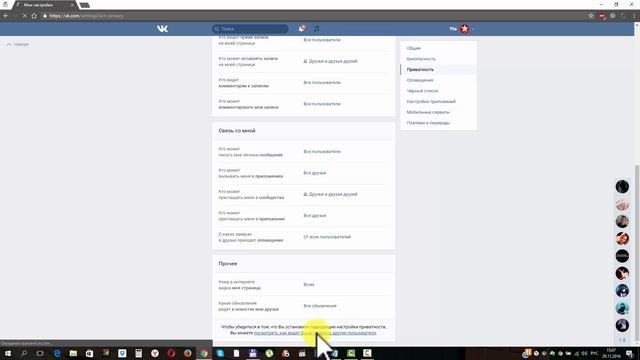
Task: Open the Camtasia green taskbar icon
Action: click(x=351, y=353)
